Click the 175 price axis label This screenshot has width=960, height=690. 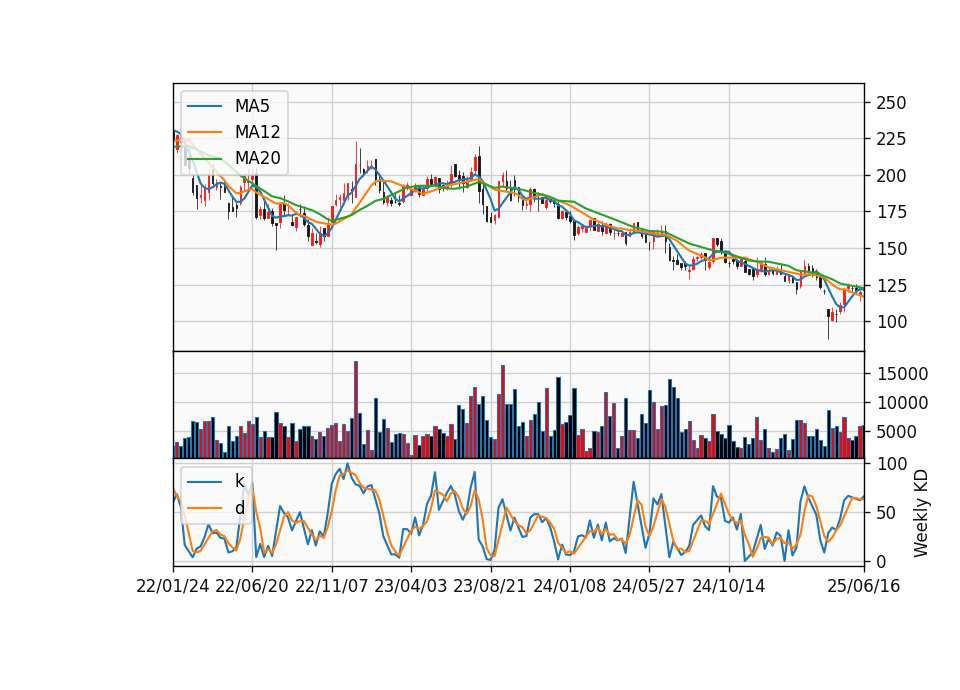(891, 212)
